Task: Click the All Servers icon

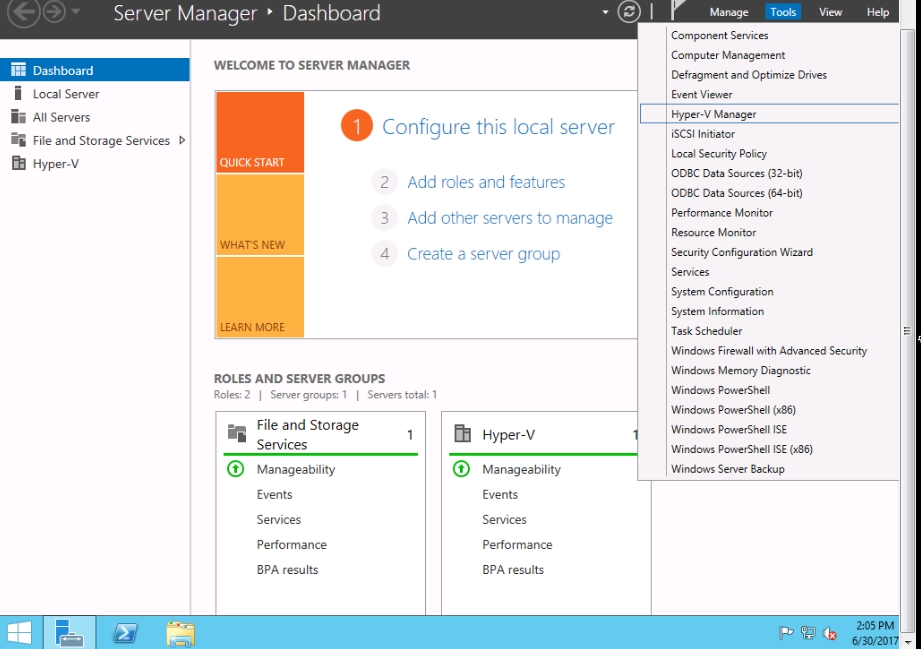Action: coord(18,116)
